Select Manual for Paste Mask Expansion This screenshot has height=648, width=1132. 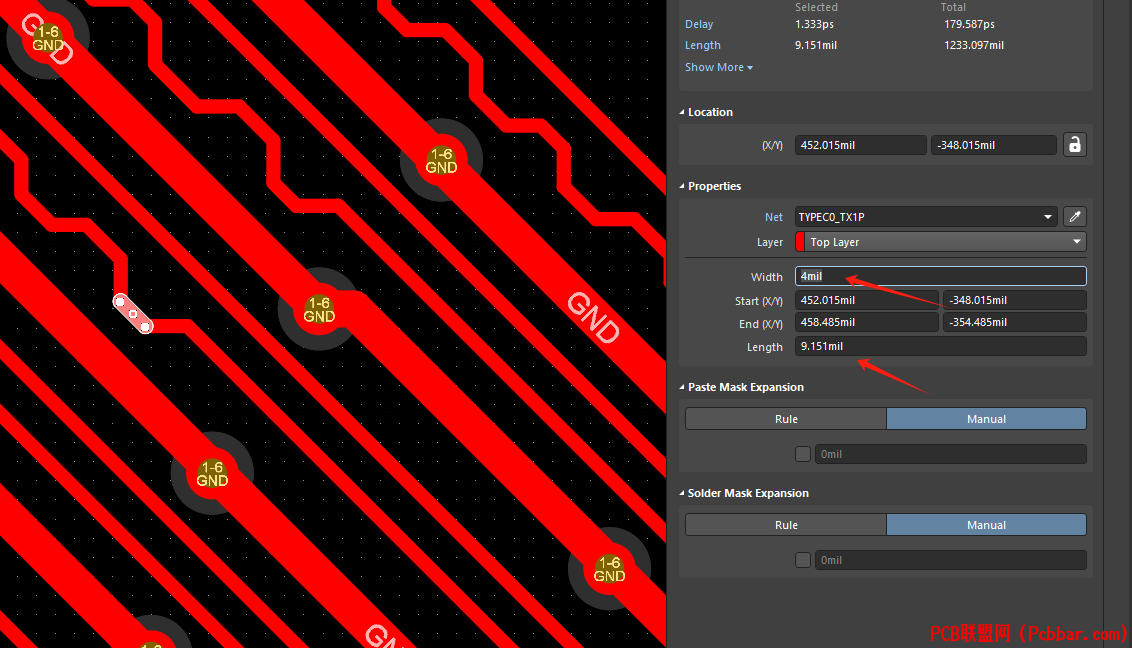[x=986, y=419]
